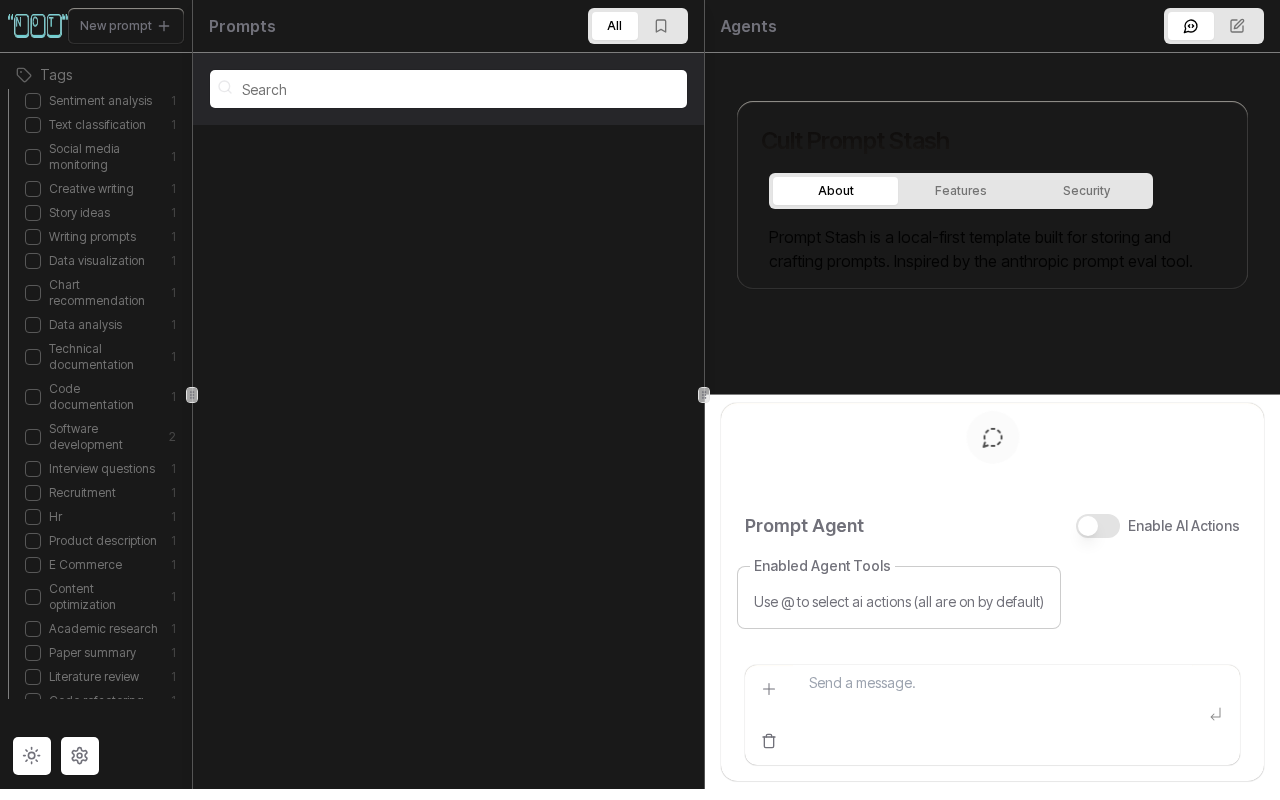Click the New prompt button

tap(126, 26)
